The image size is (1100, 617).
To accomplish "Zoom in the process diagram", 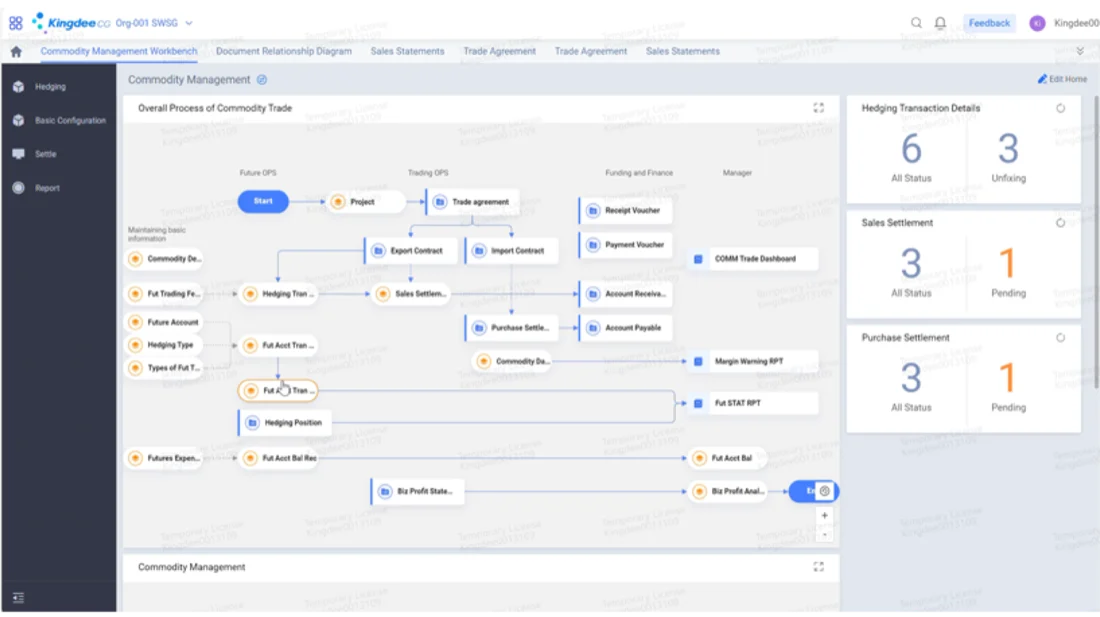I will tap(825, 515).
